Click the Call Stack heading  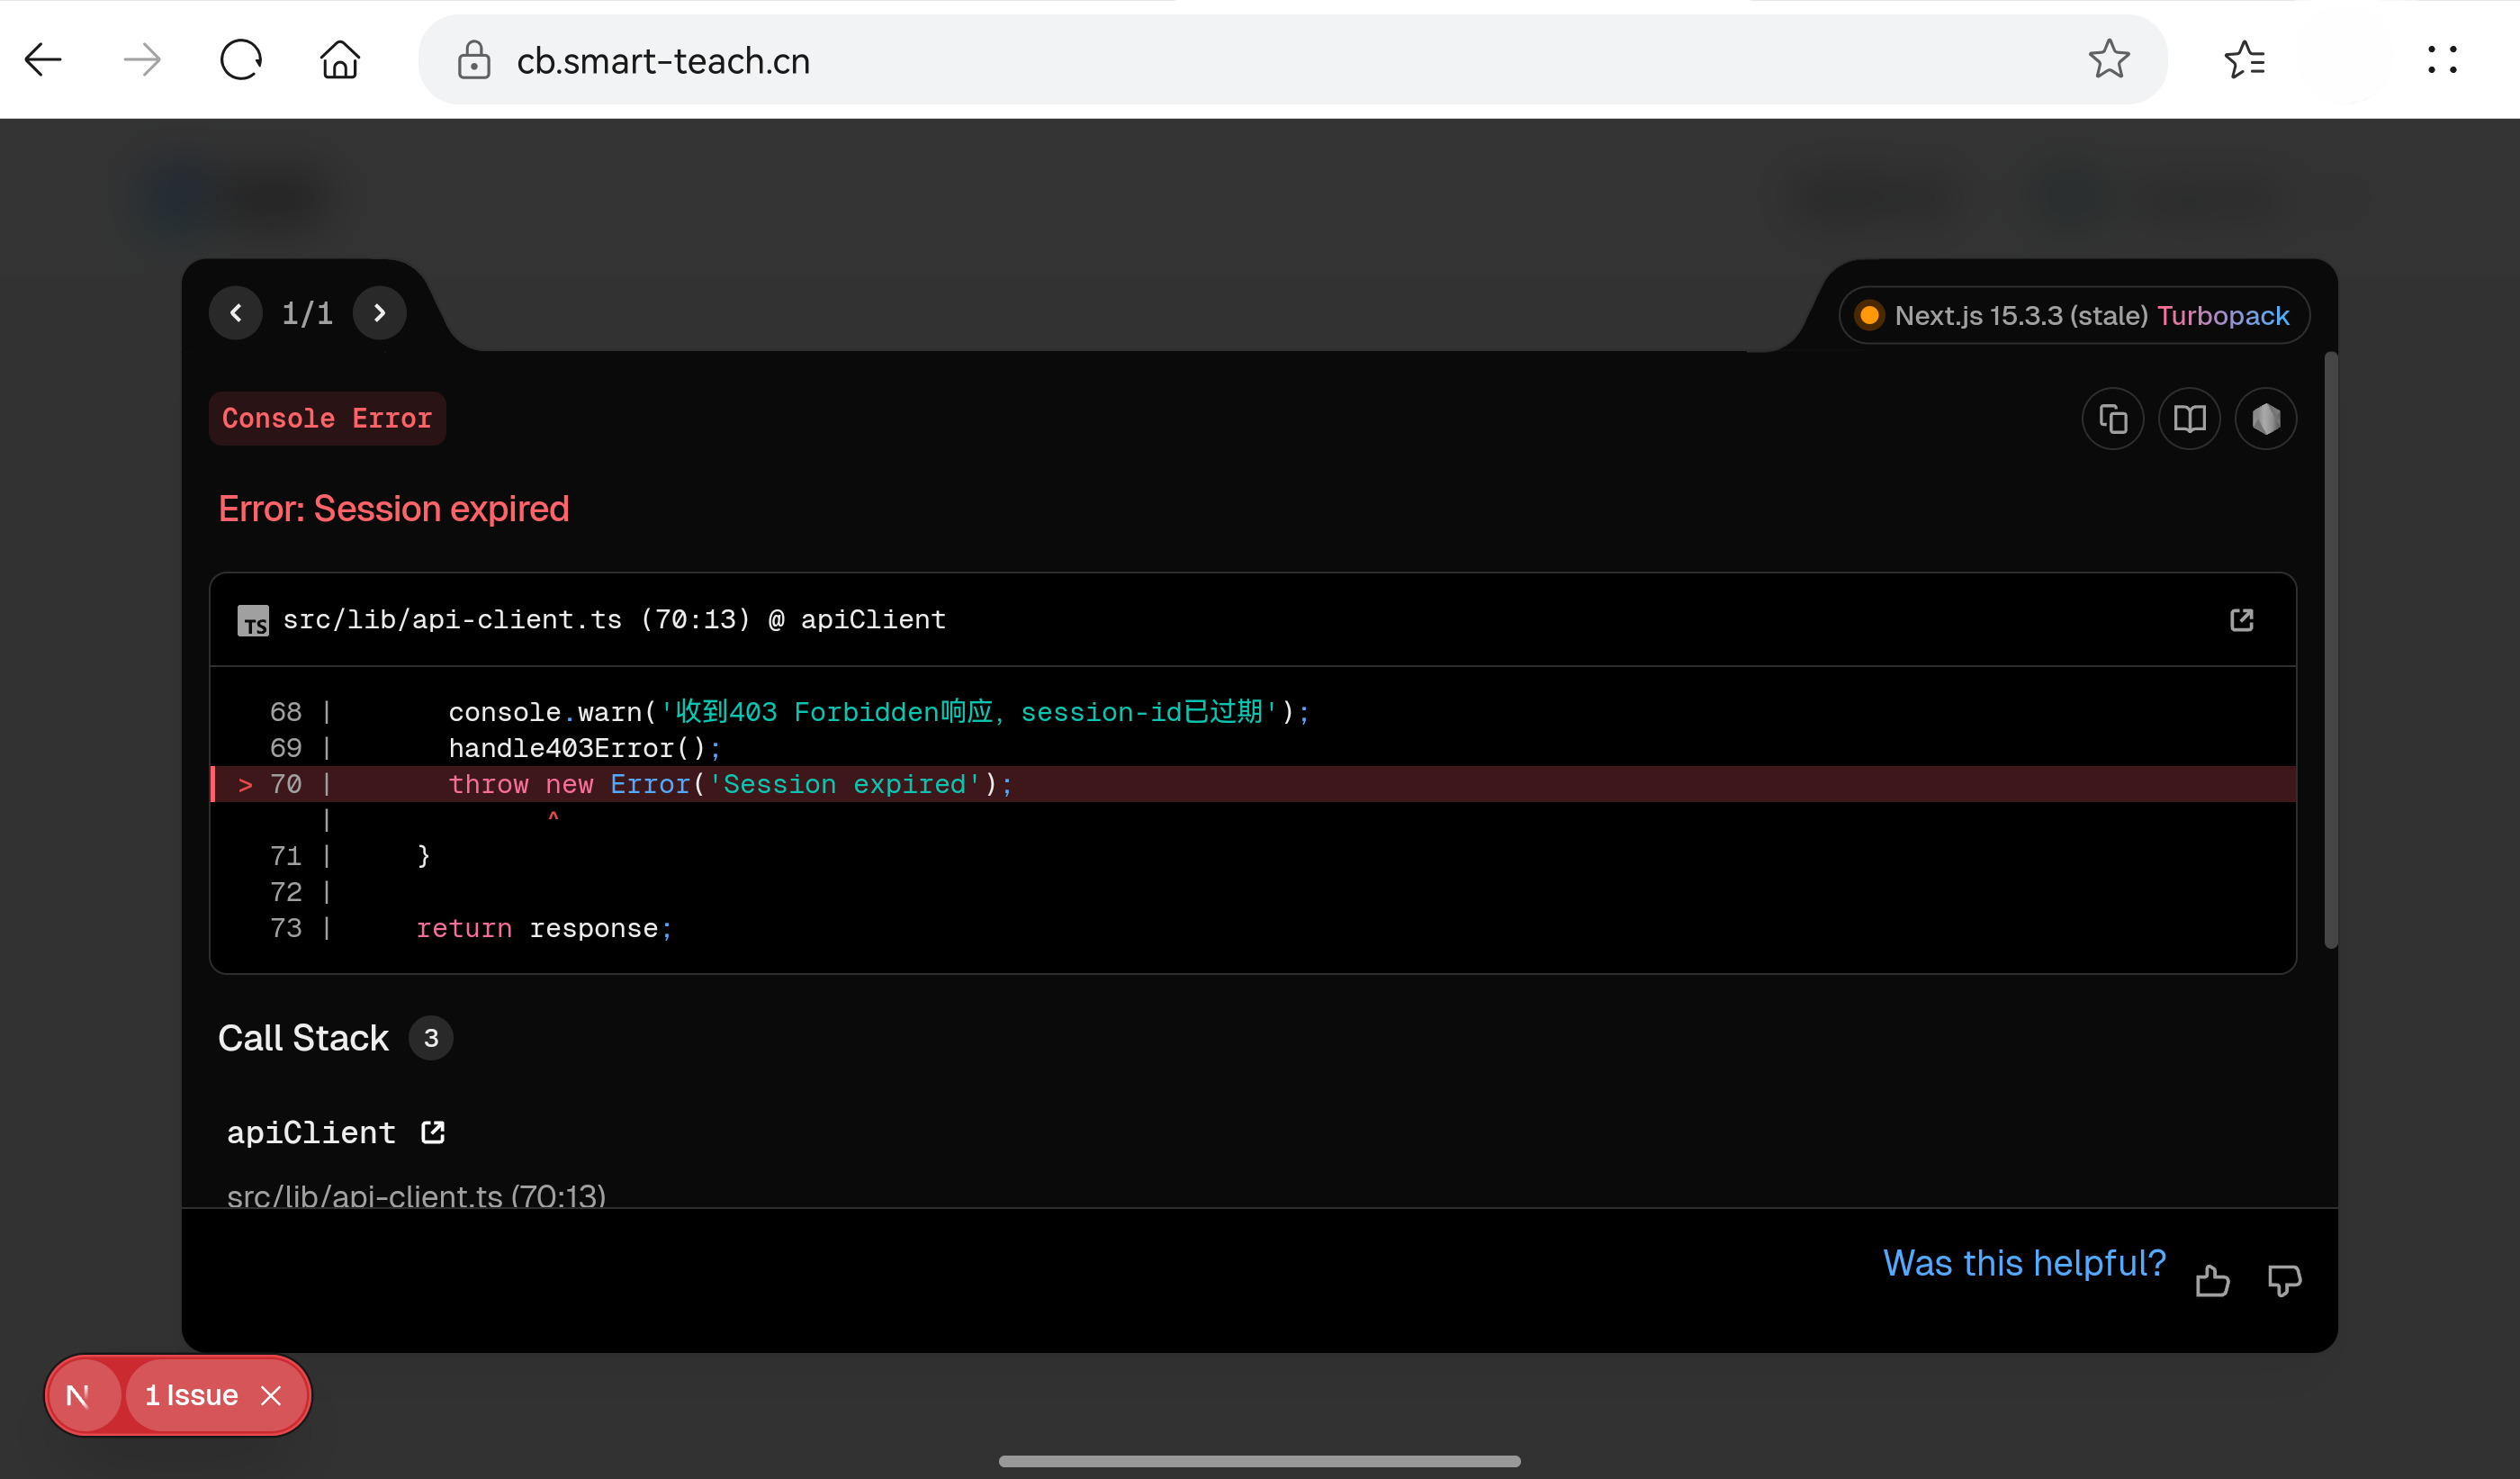pos(303,1038)
